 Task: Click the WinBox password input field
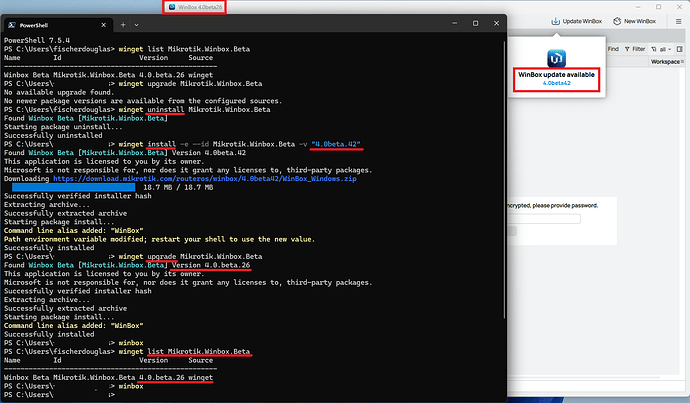click(544, 219)
